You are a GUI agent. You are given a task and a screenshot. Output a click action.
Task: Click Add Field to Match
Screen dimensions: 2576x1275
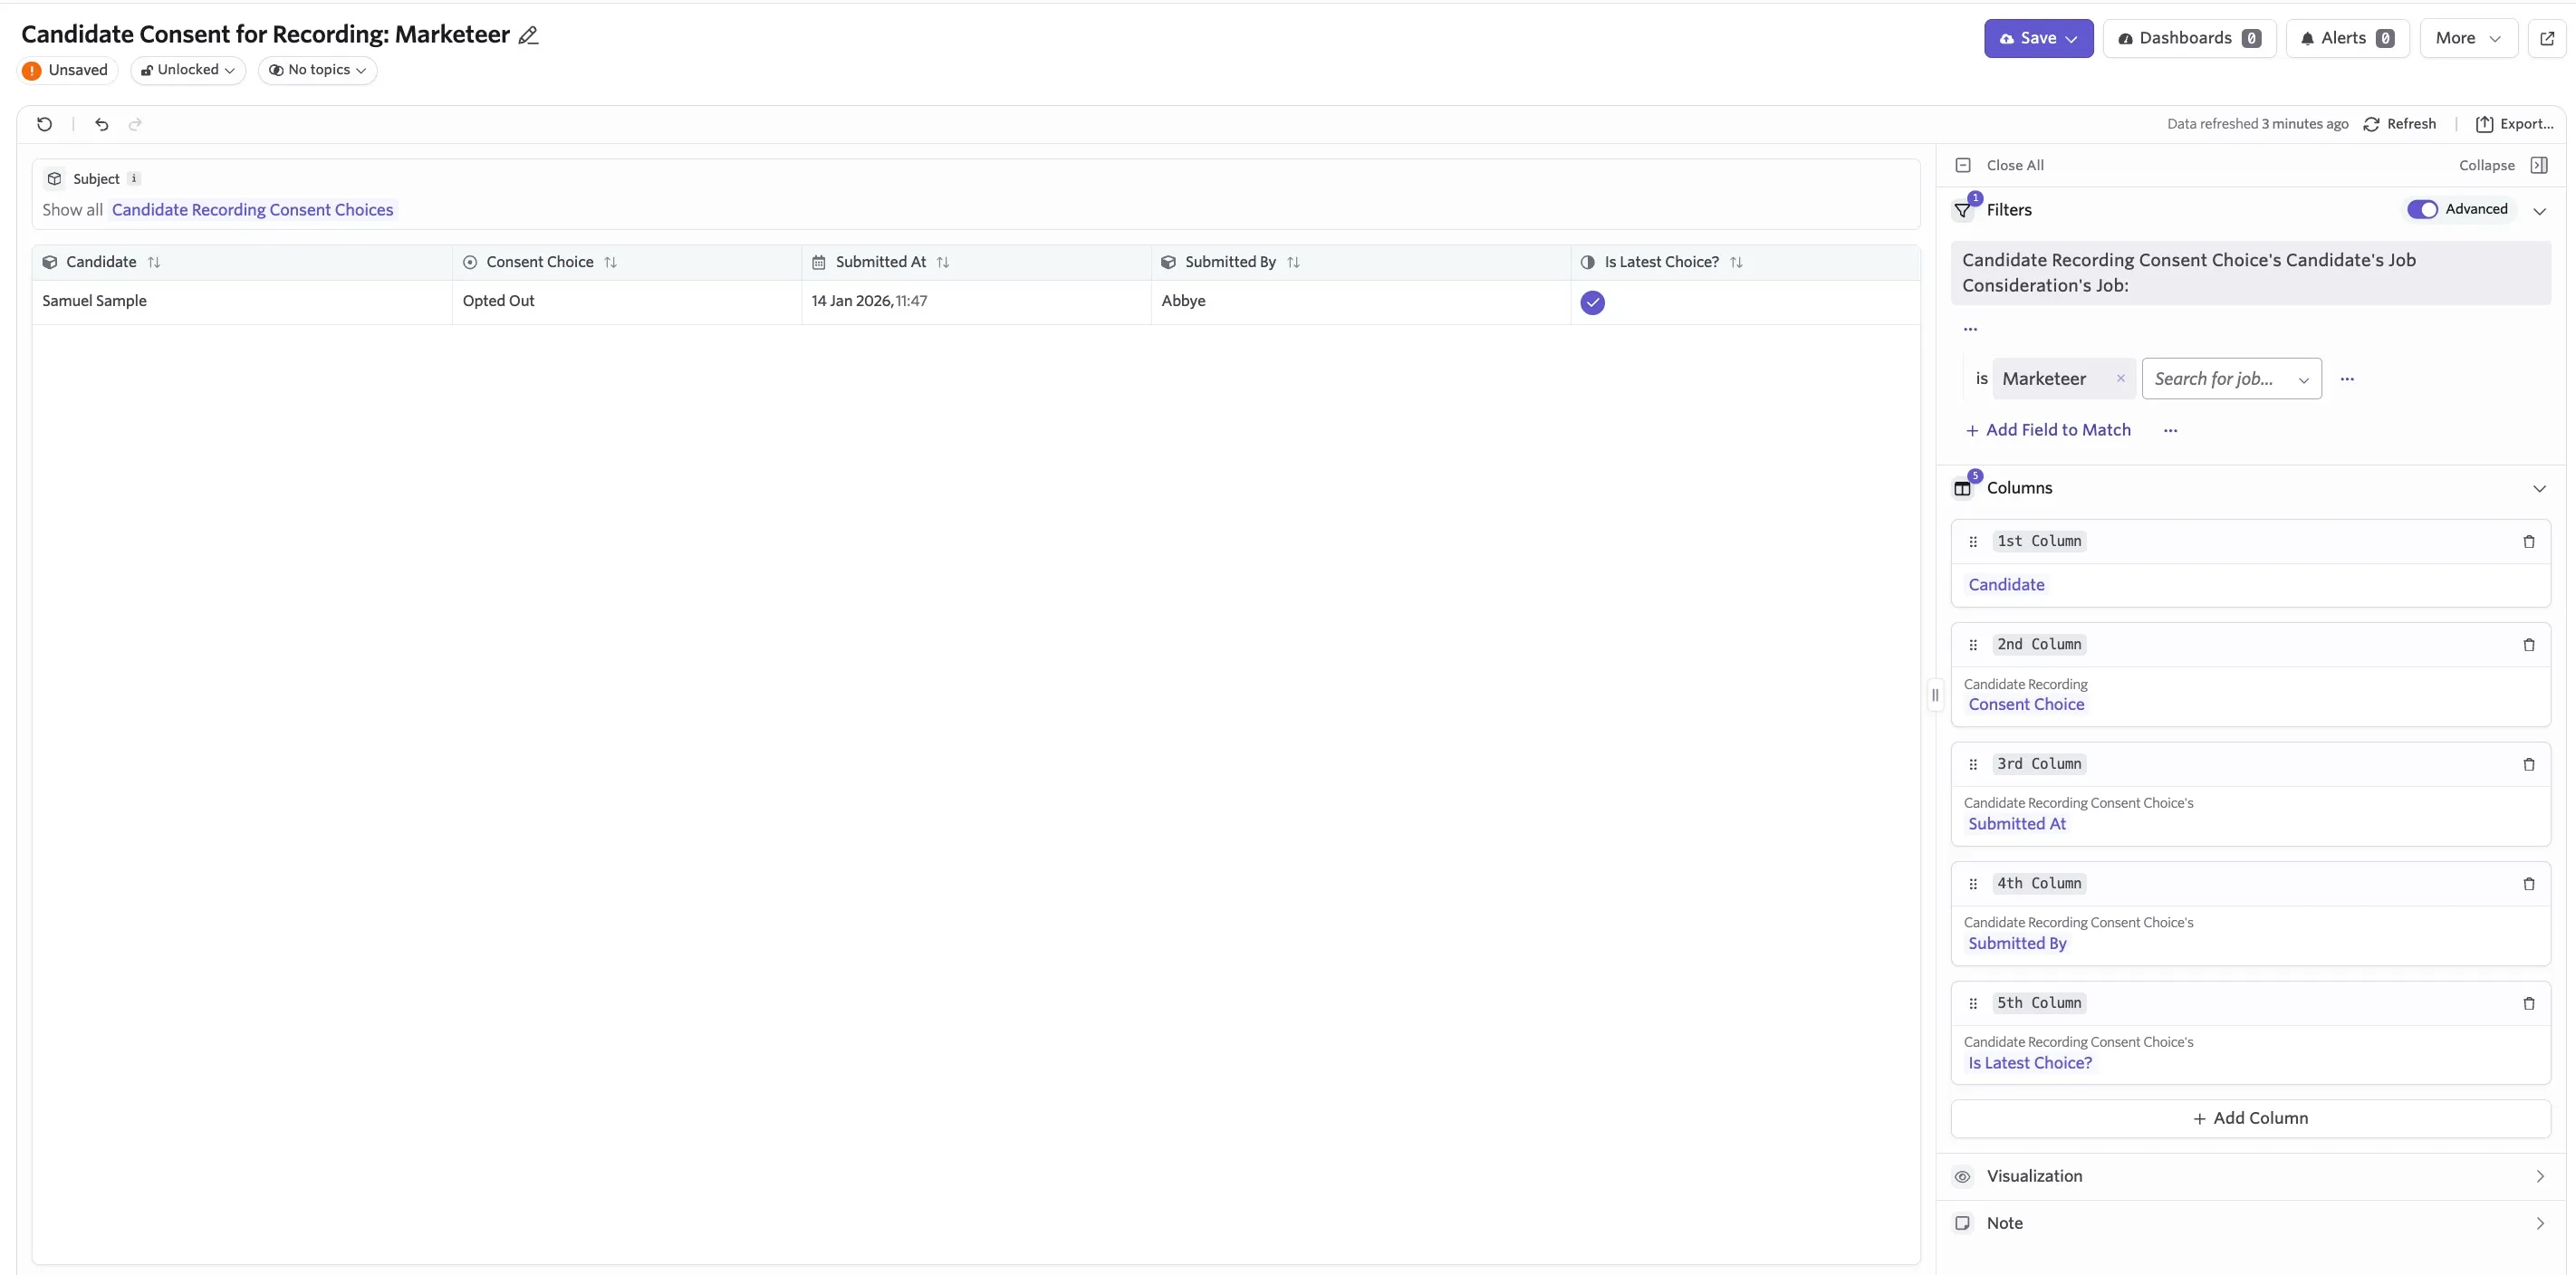(2047, 430)
